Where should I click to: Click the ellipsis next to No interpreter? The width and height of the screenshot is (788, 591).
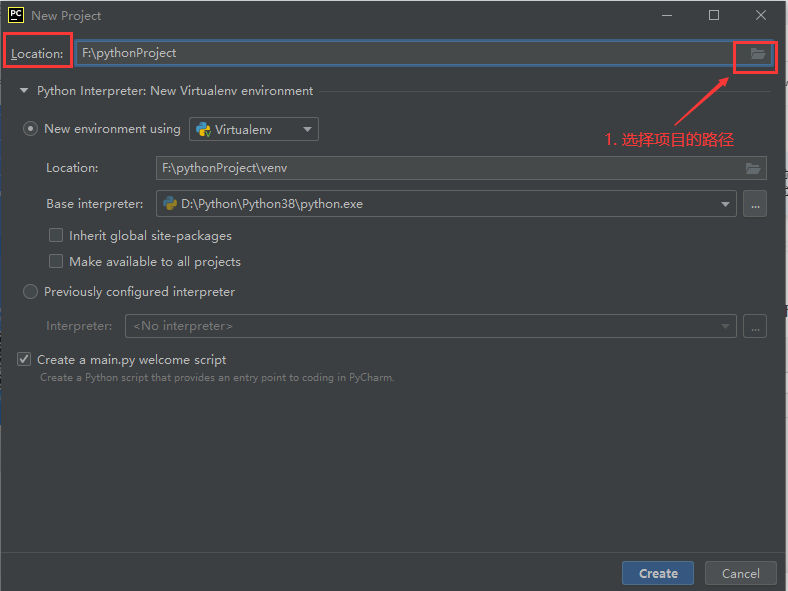(x=754, y=326)
